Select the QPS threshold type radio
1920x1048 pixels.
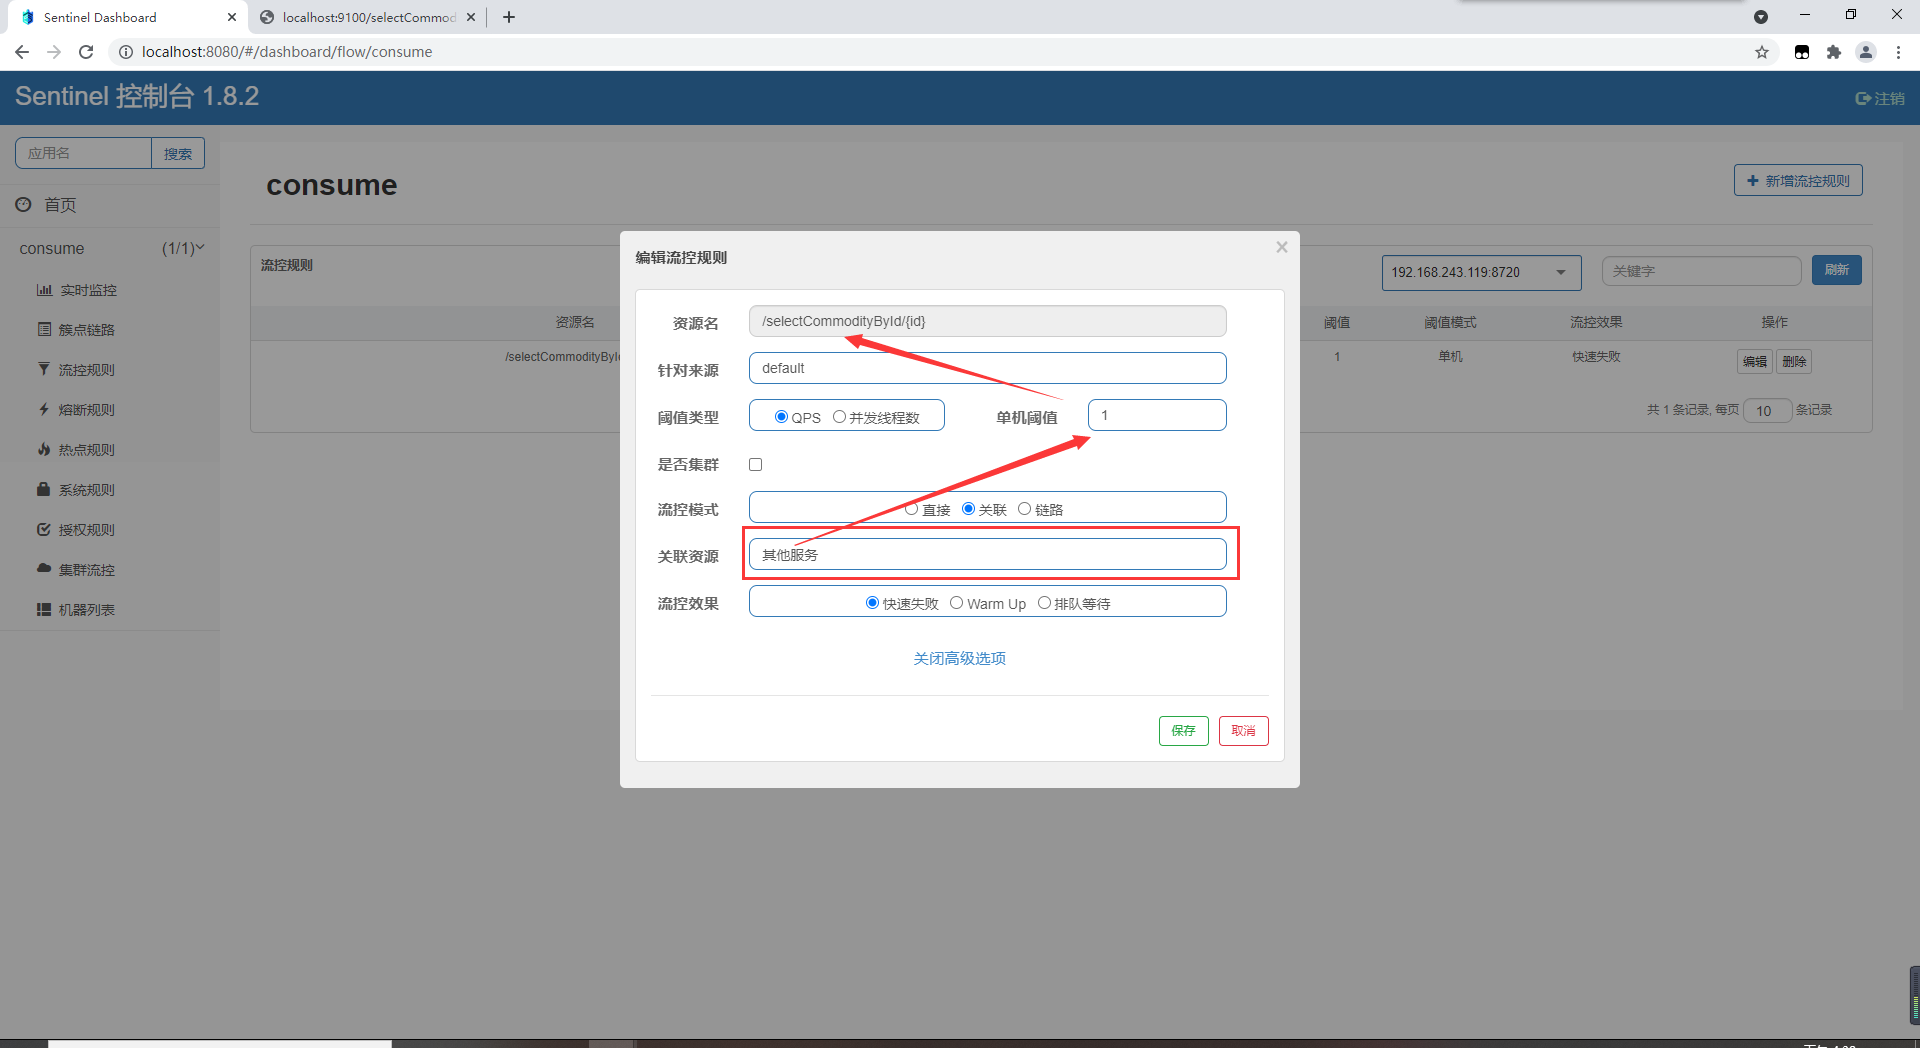coord(781,417)
